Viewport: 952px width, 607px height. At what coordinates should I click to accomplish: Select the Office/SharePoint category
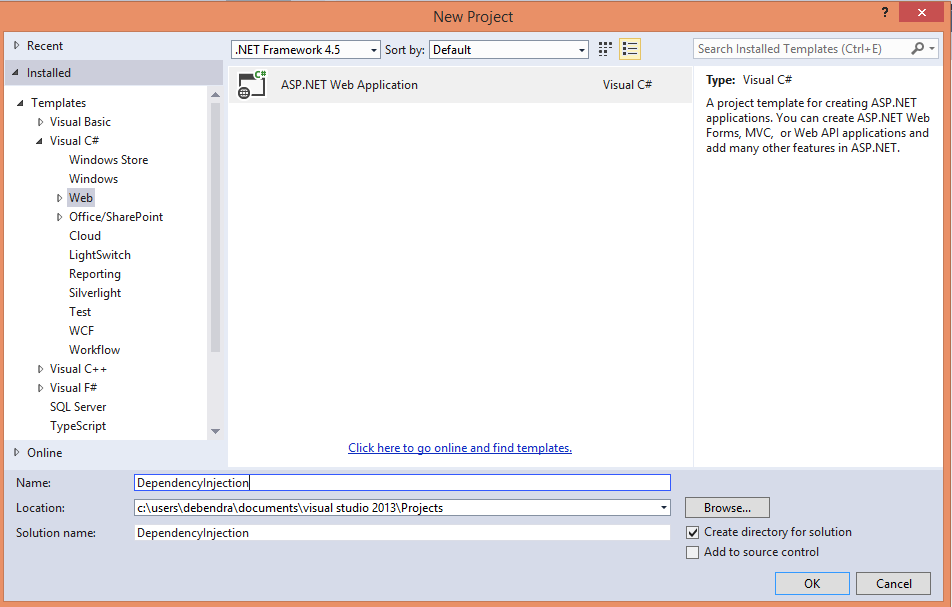(x=115, y=217)
